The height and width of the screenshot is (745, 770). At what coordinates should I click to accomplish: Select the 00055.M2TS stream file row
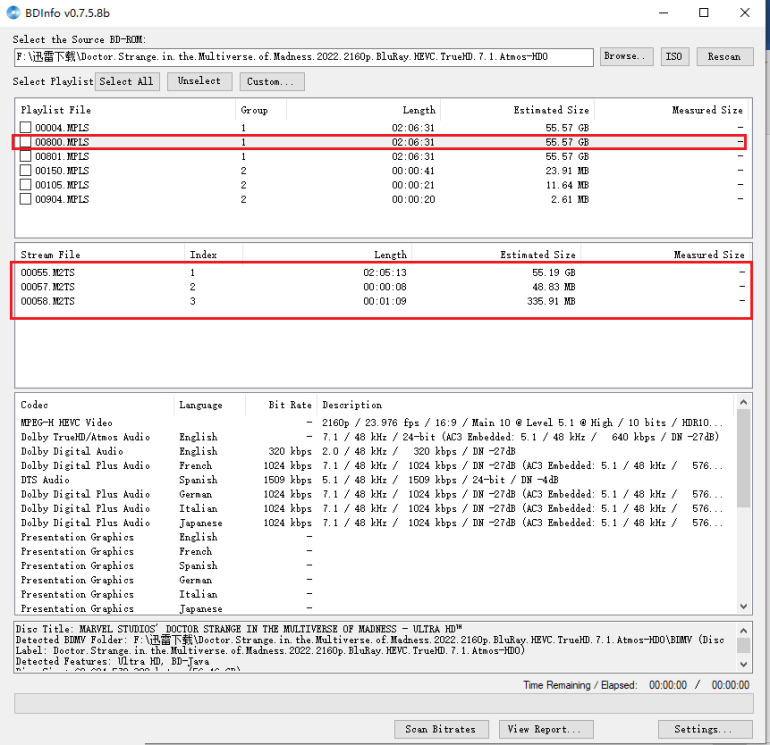[49, 273]
